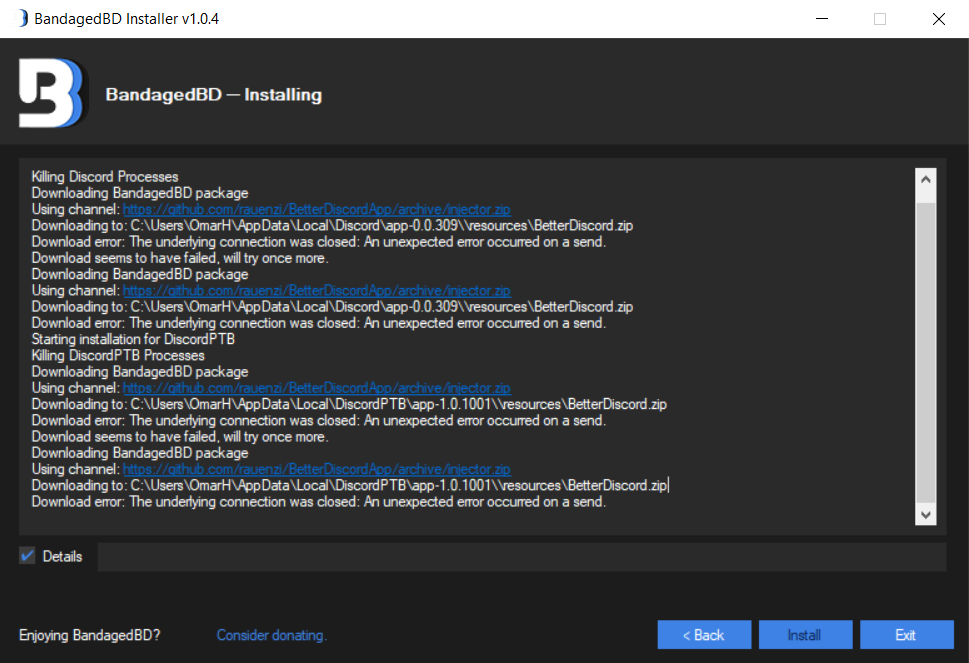Click the large BandagedBD "B" emblem in the header
Image resolution: width=969 pixels, height=663 pixels.
50,92
